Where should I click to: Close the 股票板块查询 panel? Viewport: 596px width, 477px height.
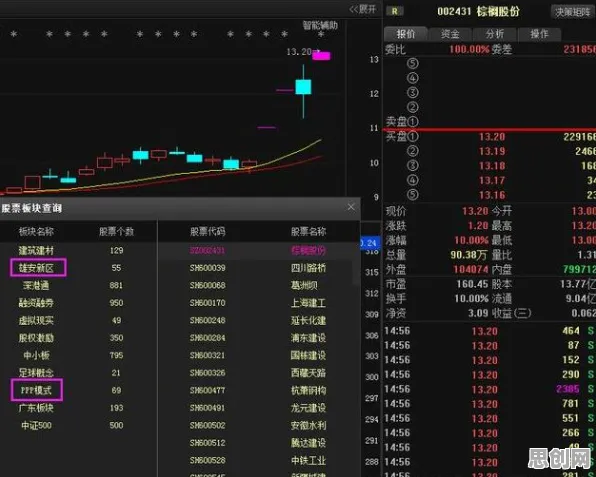click(351, 207)
